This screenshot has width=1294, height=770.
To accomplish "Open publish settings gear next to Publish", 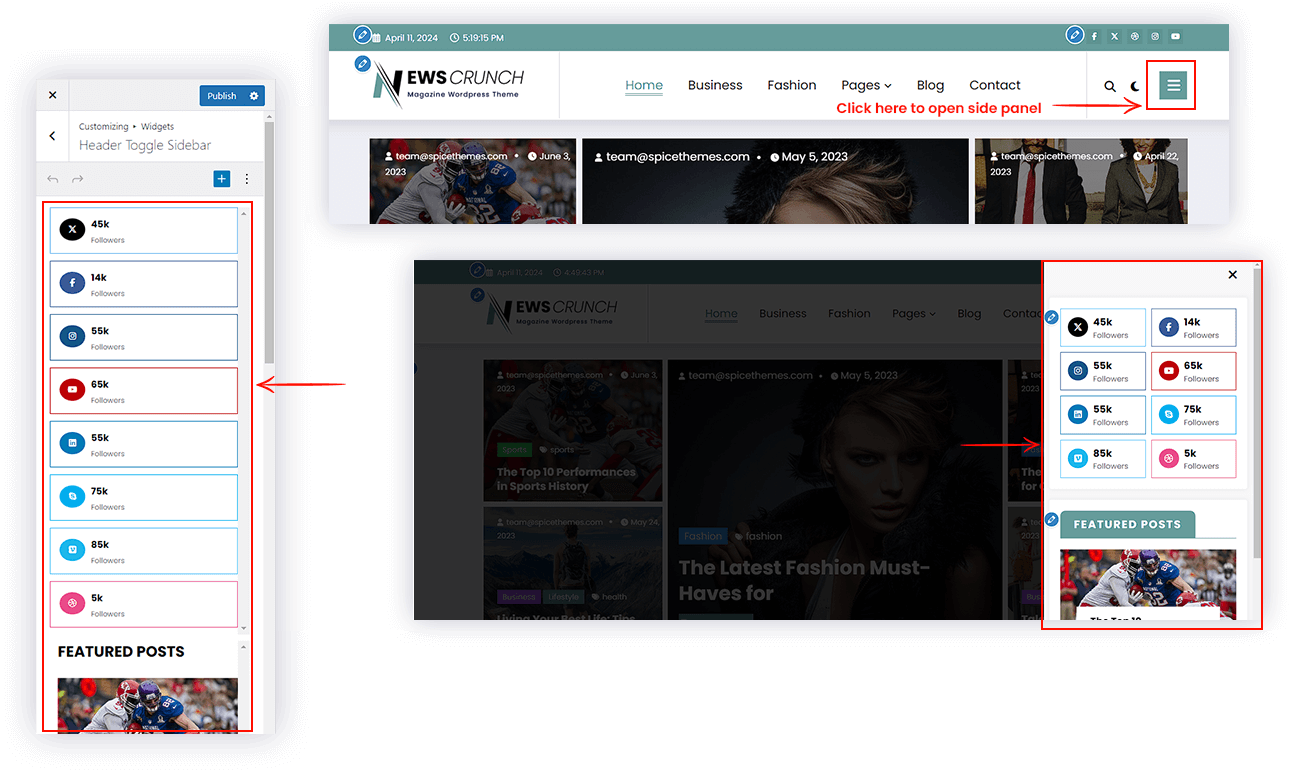I will (x=254, y=96).
